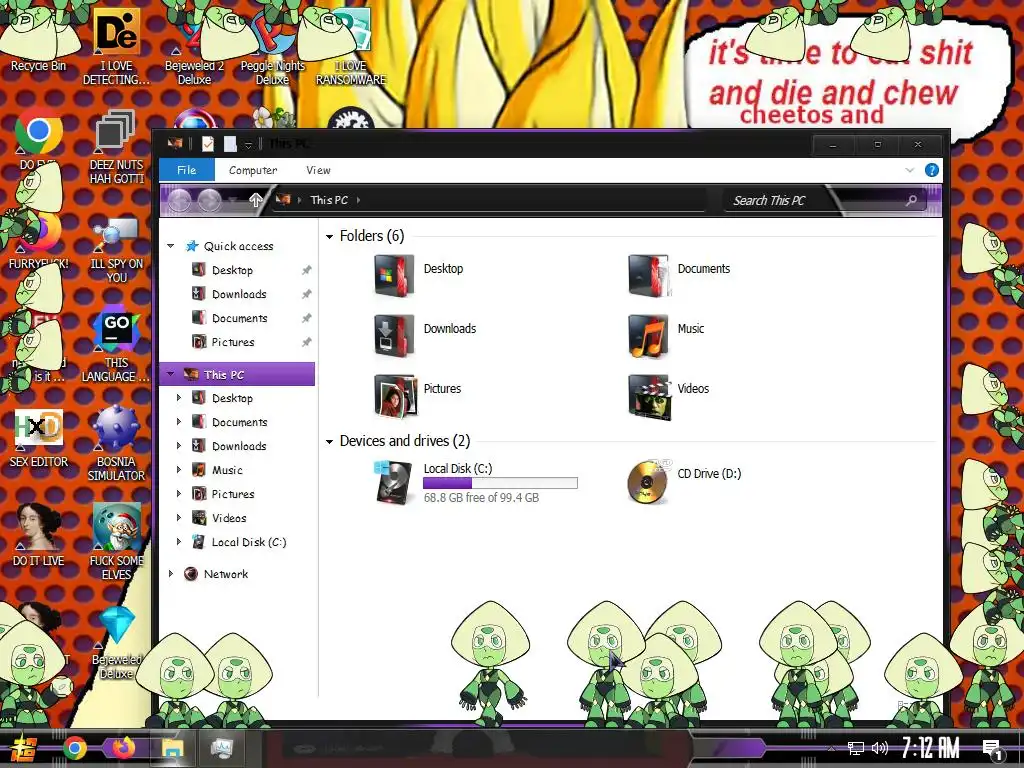This screenshot has height=768, width=1024.
Task: Open Local Disk (C:) drive
Action: pos(394,482)
